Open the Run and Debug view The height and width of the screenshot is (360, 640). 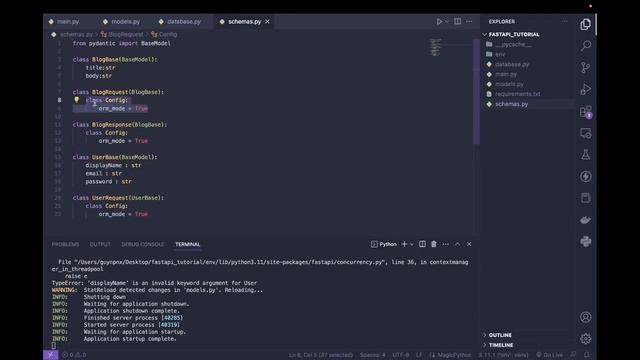pos(585,89)
